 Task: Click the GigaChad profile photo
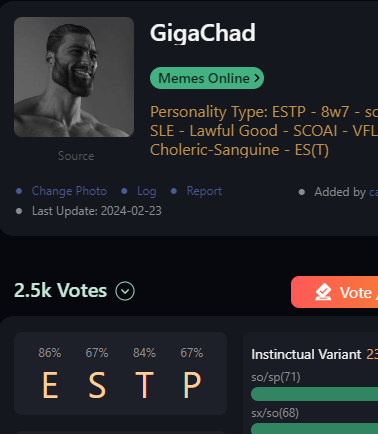point(74,77)
